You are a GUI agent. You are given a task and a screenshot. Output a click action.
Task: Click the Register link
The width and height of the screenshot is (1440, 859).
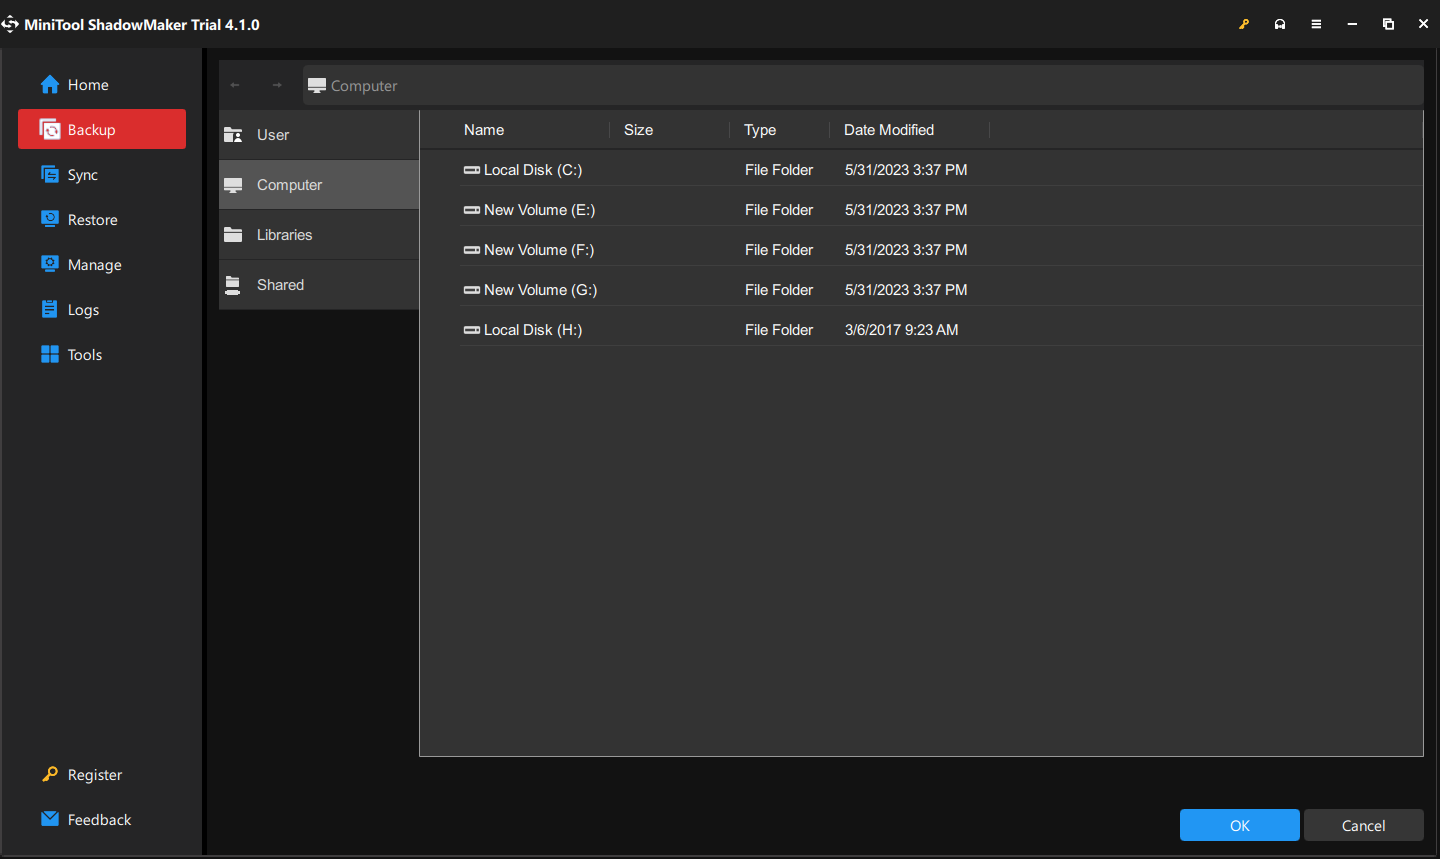pyautogui.click(x=95, y=774)
